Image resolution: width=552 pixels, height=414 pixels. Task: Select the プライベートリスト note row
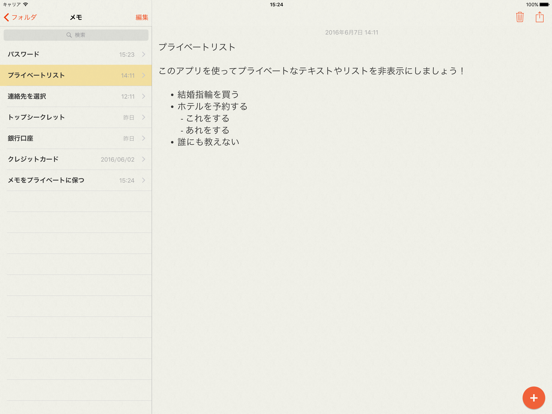click(x=76, y=75)
